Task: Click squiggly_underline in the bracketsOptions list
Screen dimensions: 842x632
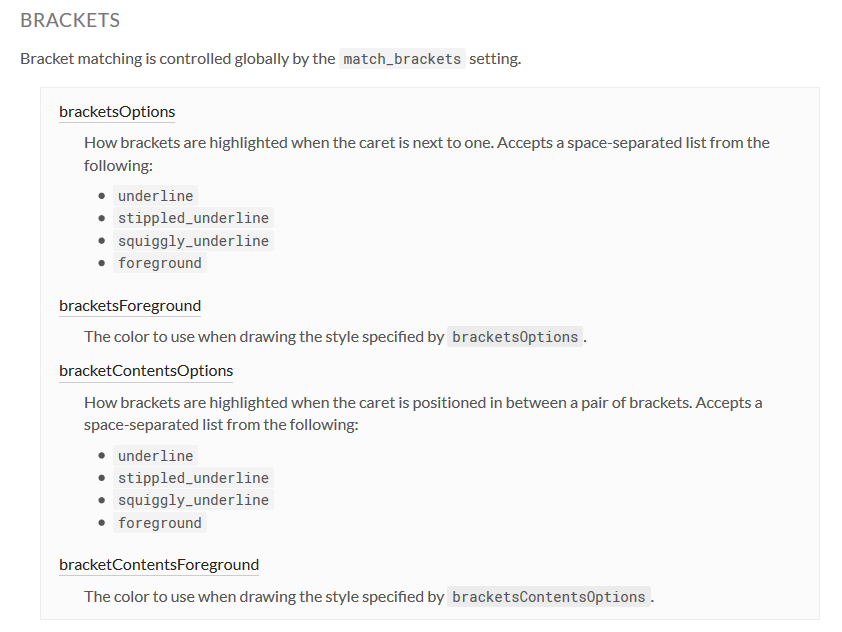Action: (x=193, y=241)
